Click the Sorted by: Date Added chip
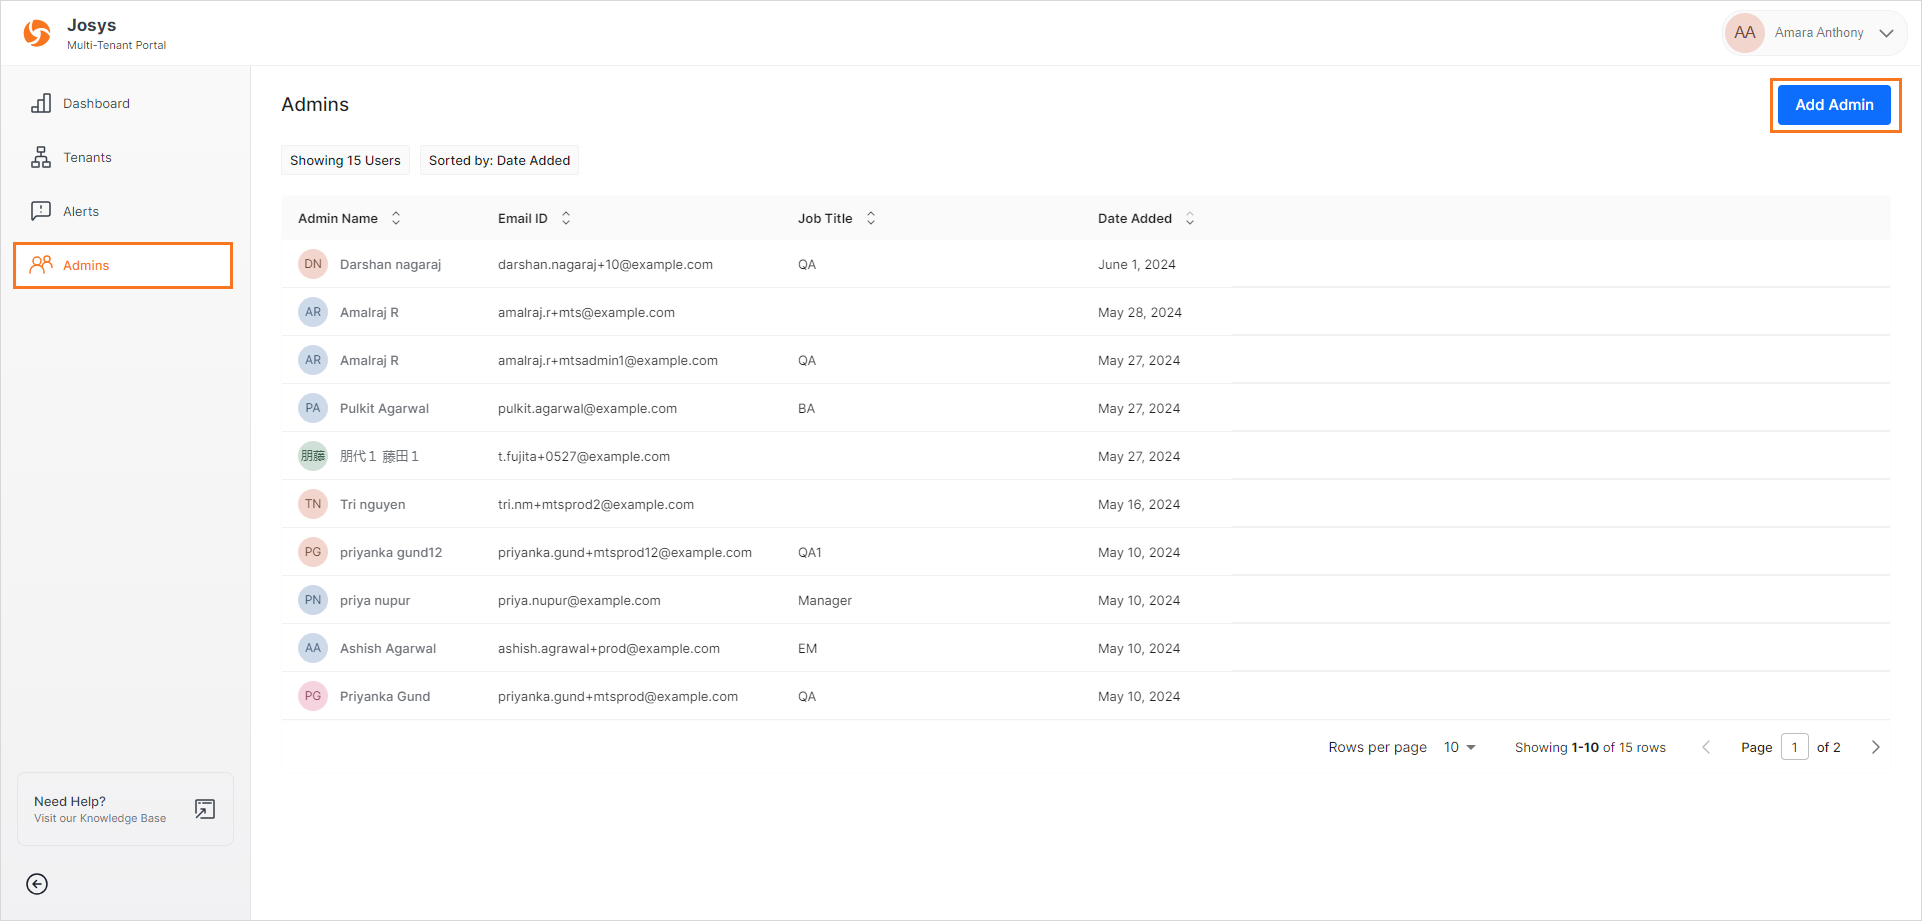 click(499, 160)
